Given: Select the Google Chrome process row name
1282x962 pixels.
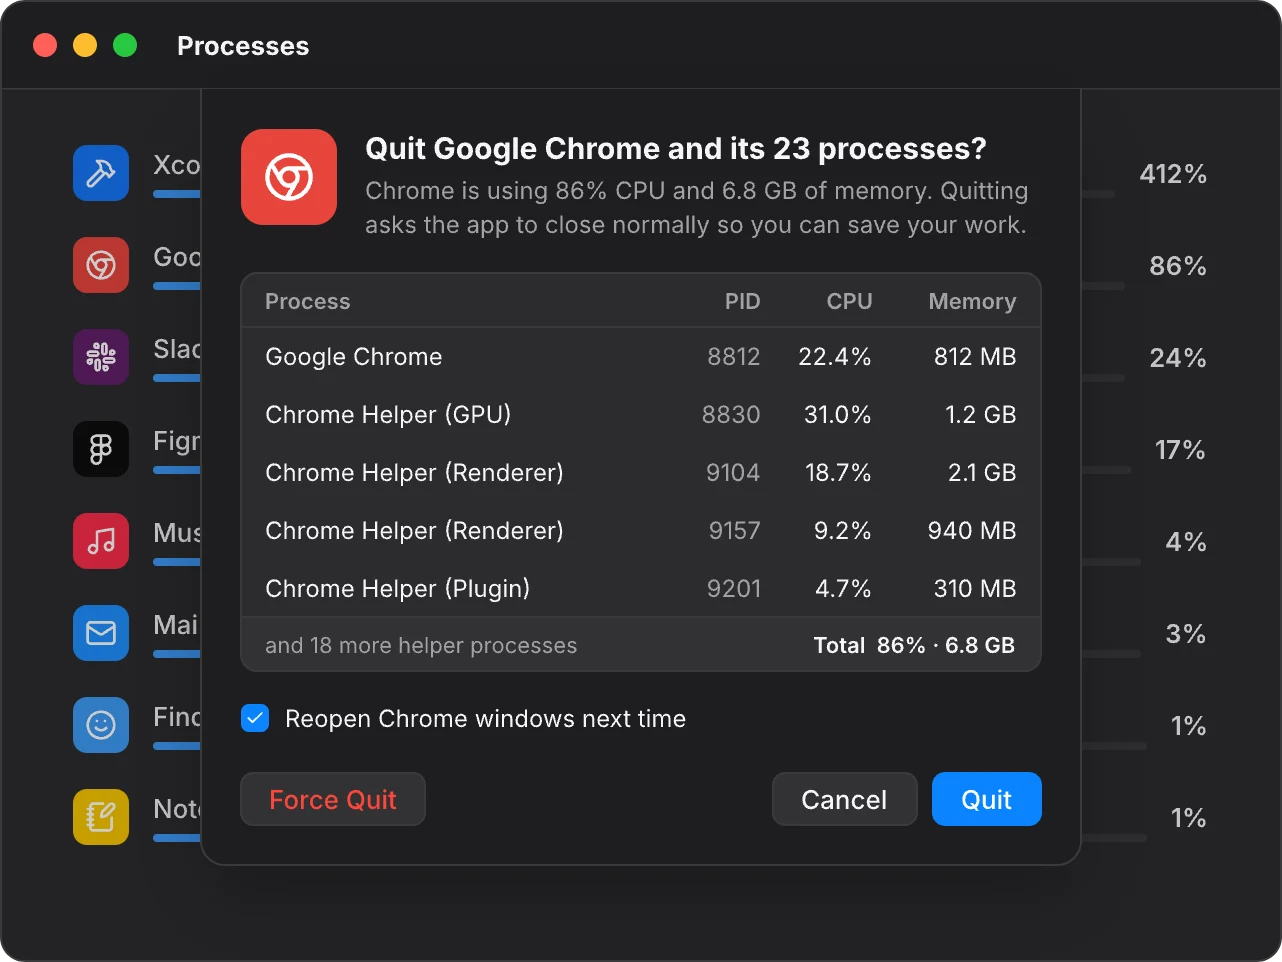Looking at the screenshot, I should tap(354, 357).
